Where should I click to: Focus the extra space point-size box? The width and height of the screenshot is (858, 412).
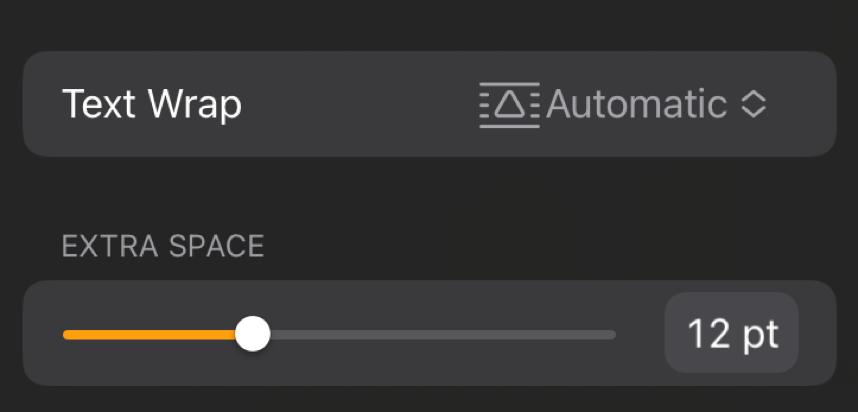pyautogui.click(x=732, y=333)
